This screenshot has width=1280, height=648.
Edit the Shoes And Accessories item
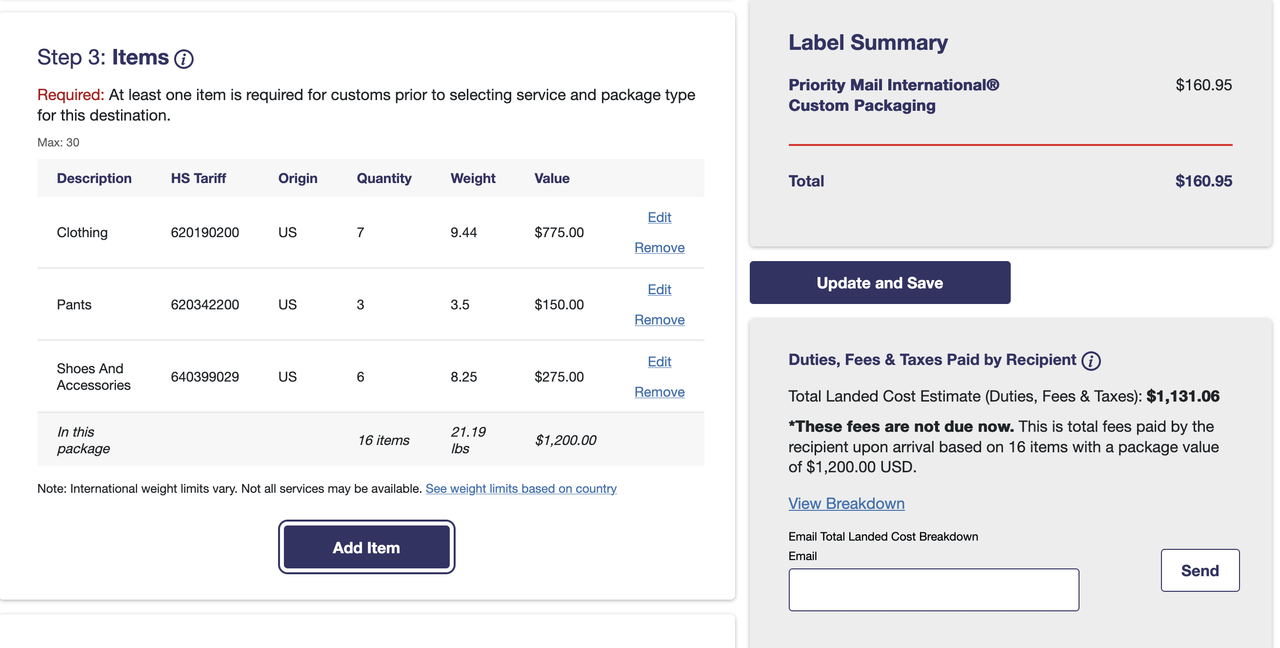(659, 362)
